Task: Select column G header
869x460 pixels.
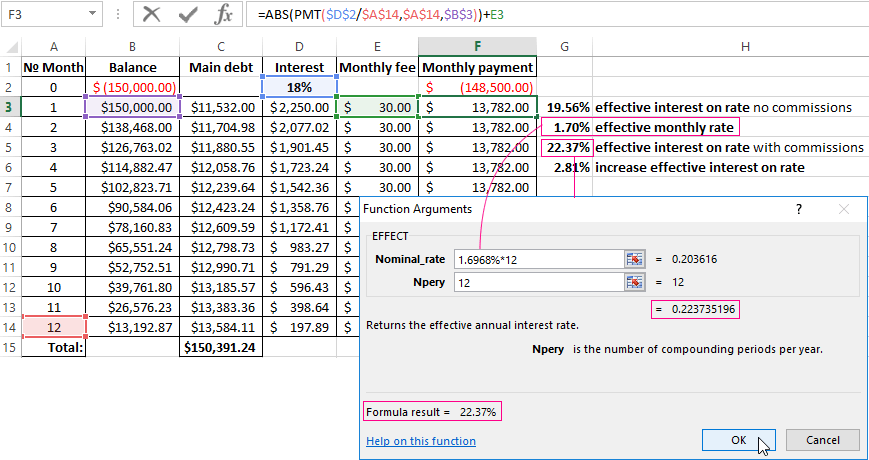Action: click(x=564, y=47)
